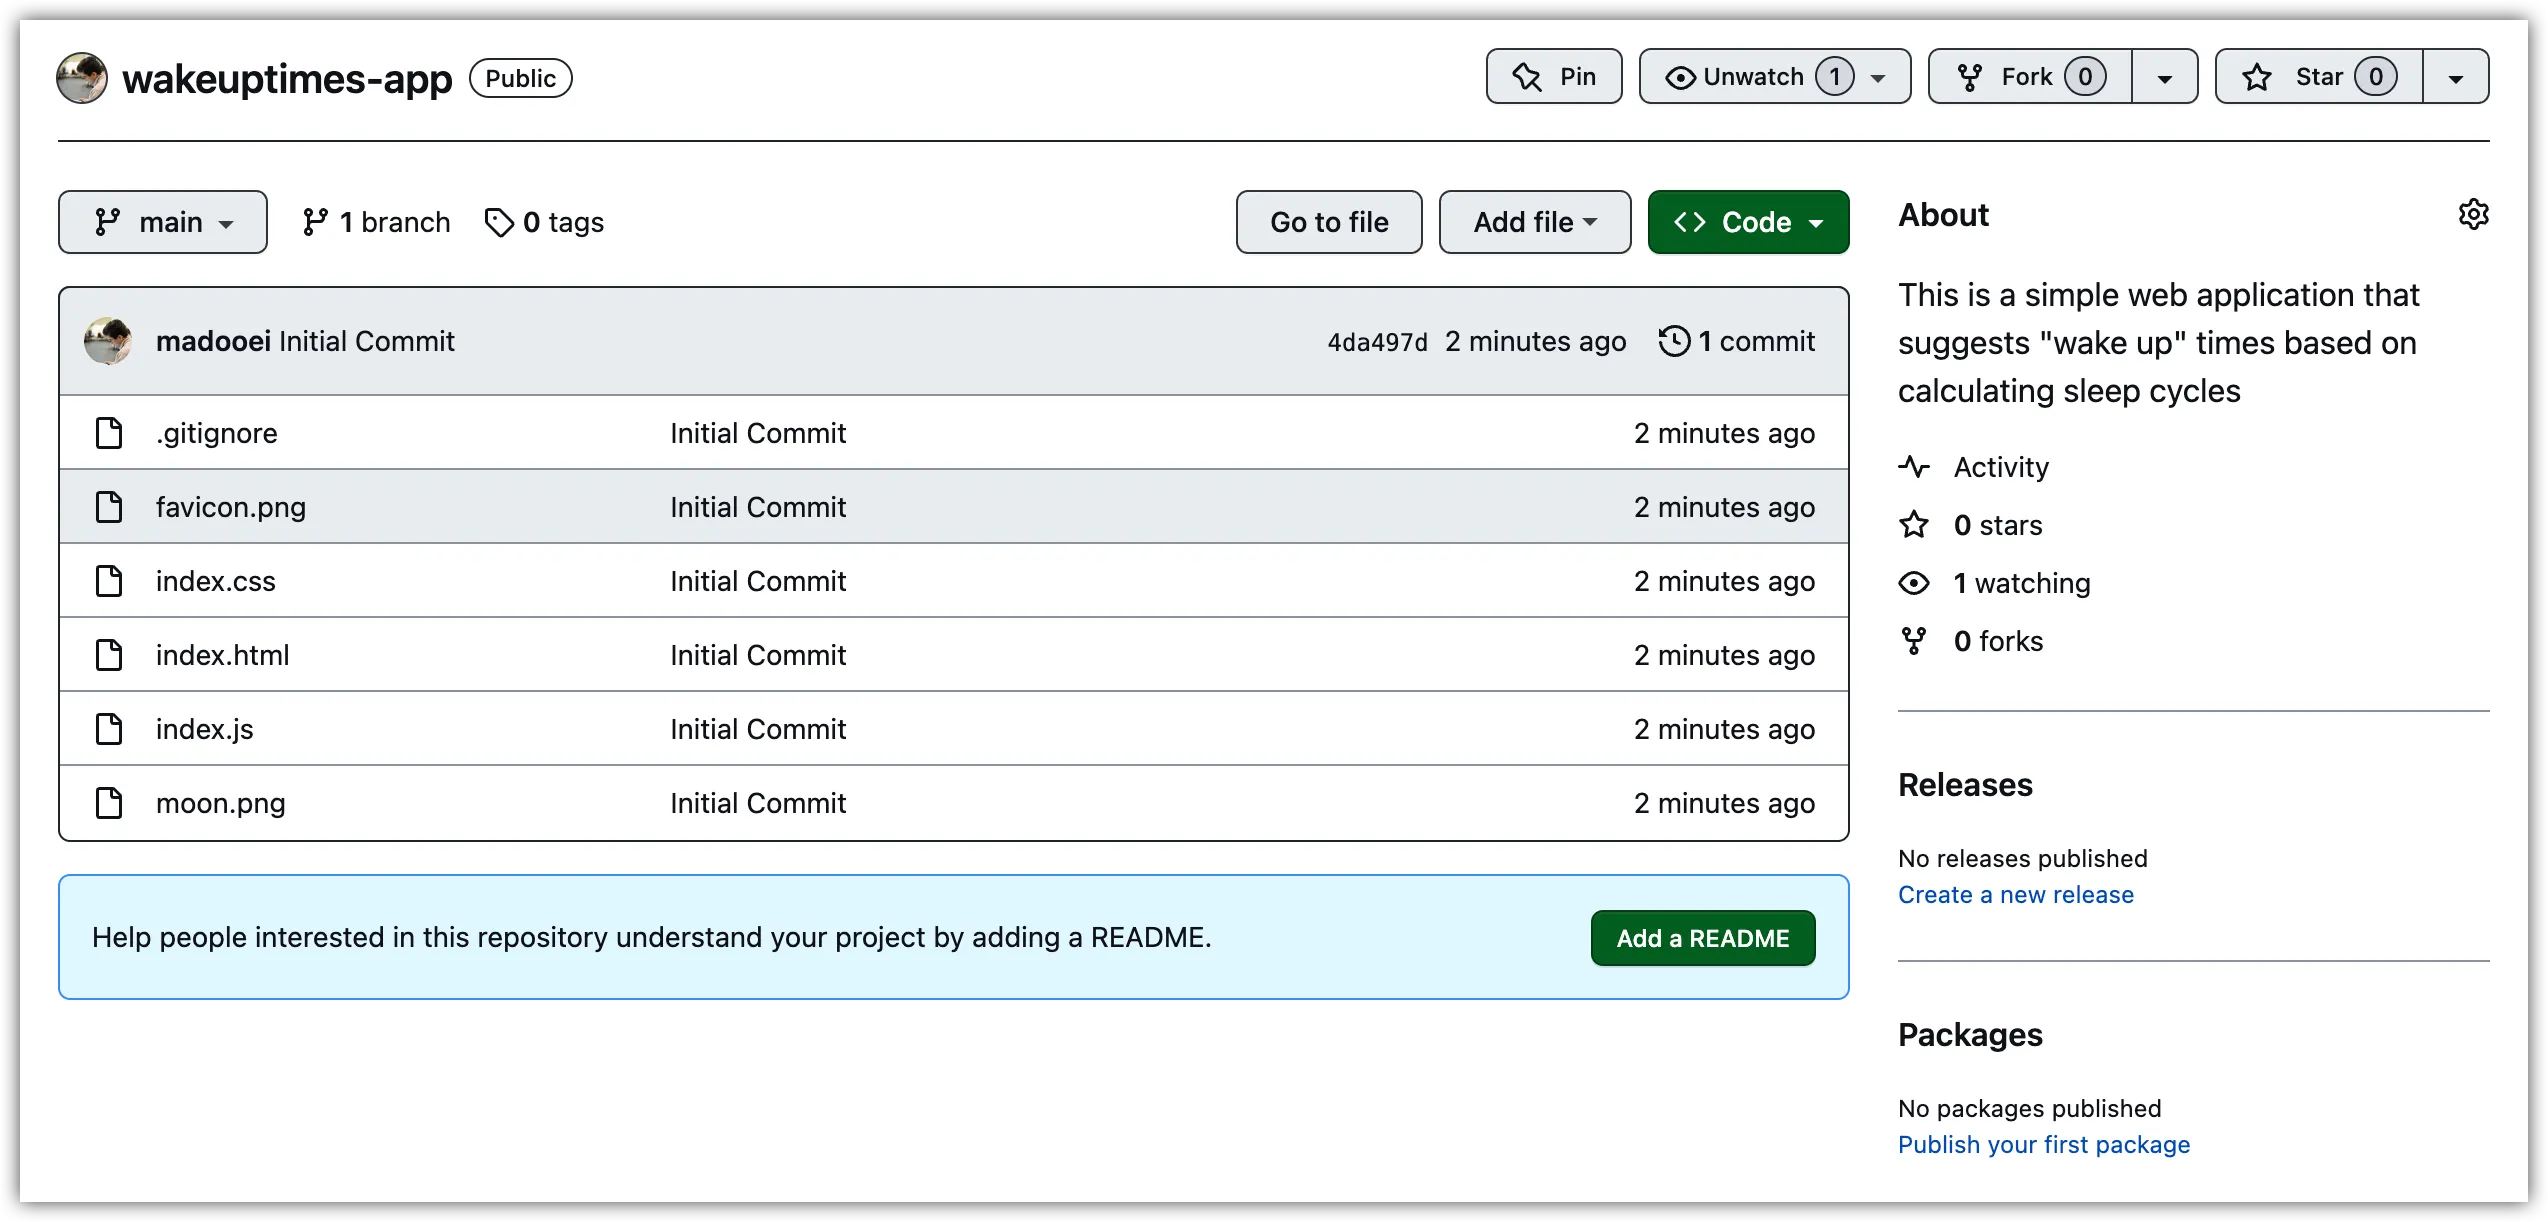Click the Unwatch eye button
The height and width of the screenshot is (1222, 2548).
click(x=1680, y=77)
